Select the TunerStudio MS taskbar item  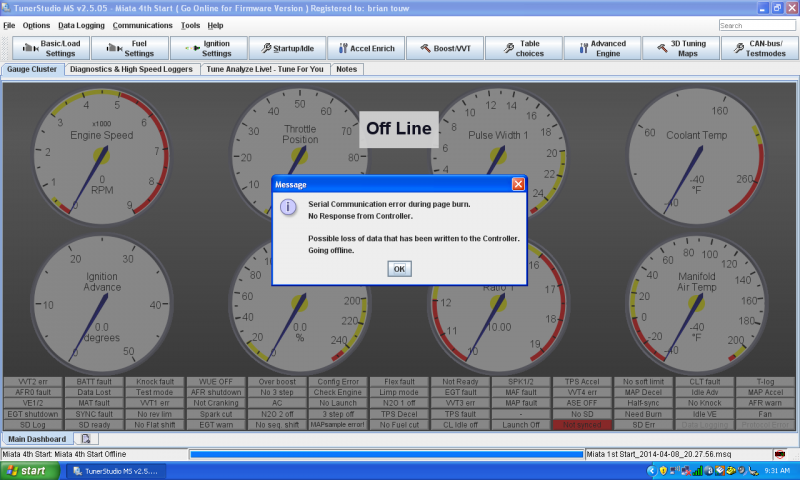[x=115, y=471]
